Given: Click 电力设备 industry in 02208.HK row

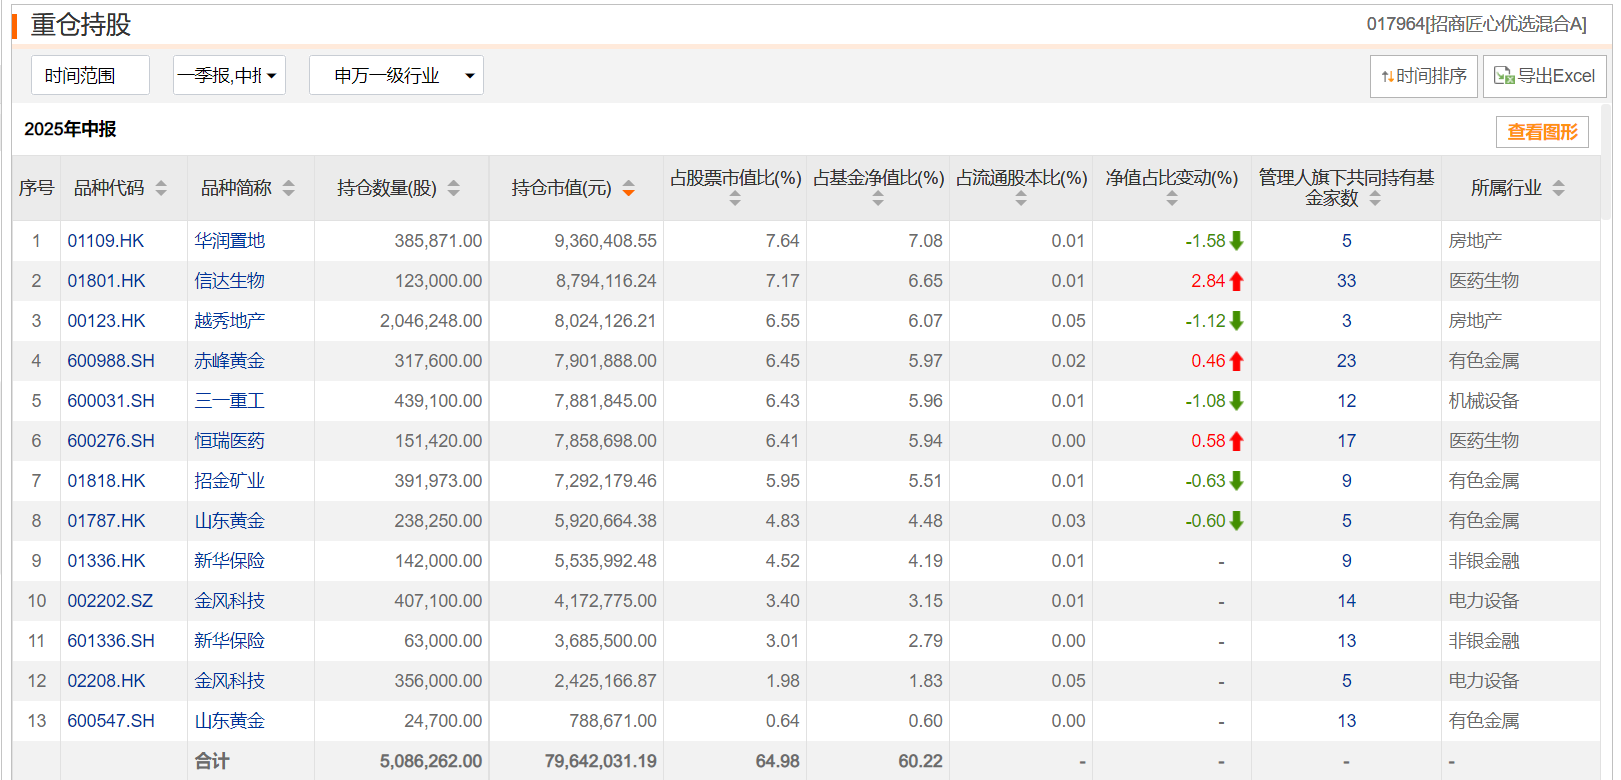Looking at the screenshot, I should (x=1484, y=681).
